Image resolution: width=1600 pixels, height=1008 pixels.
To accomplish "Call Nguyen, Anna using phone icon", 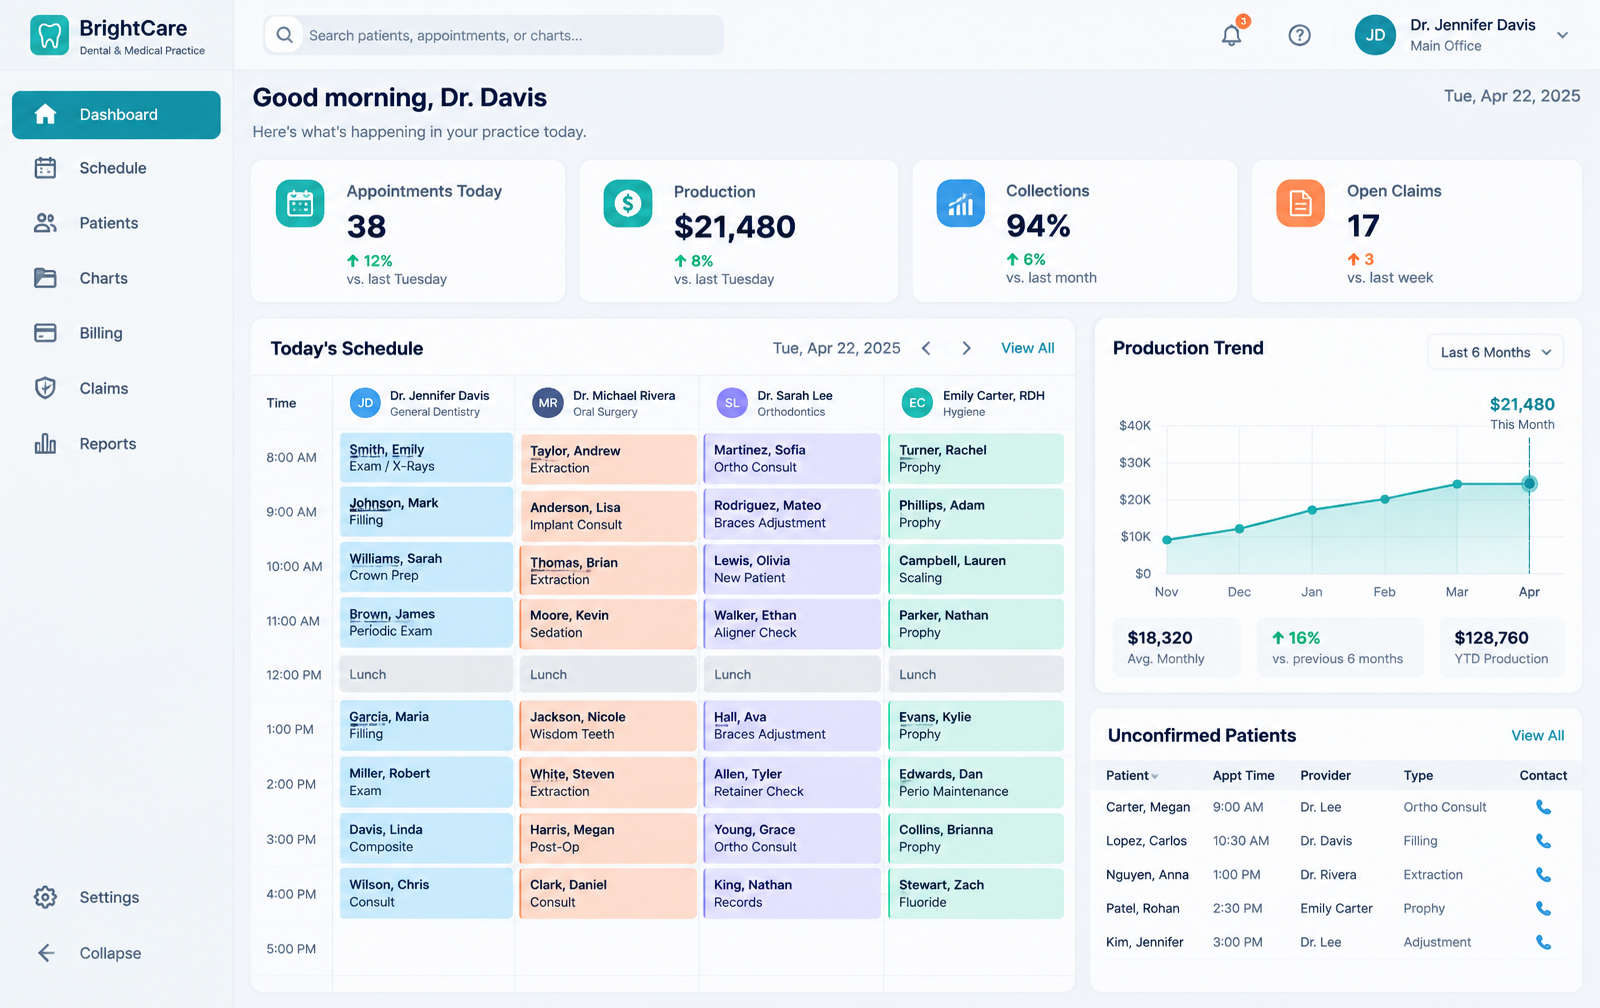I will (x=1543, y=875).
